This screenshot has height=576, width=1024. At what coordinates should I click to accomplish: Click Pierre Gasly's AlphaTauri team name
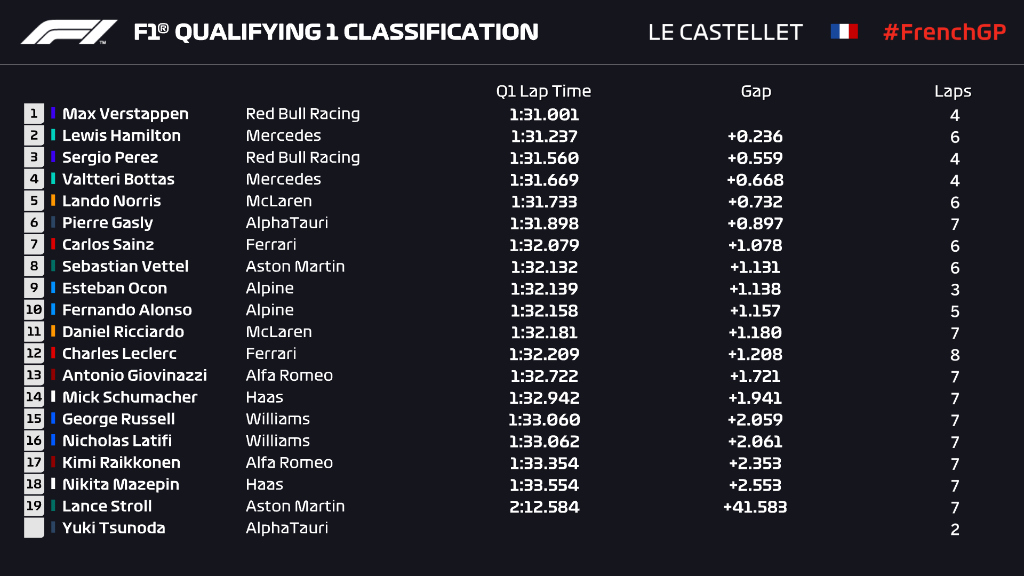tap(287, 223)
